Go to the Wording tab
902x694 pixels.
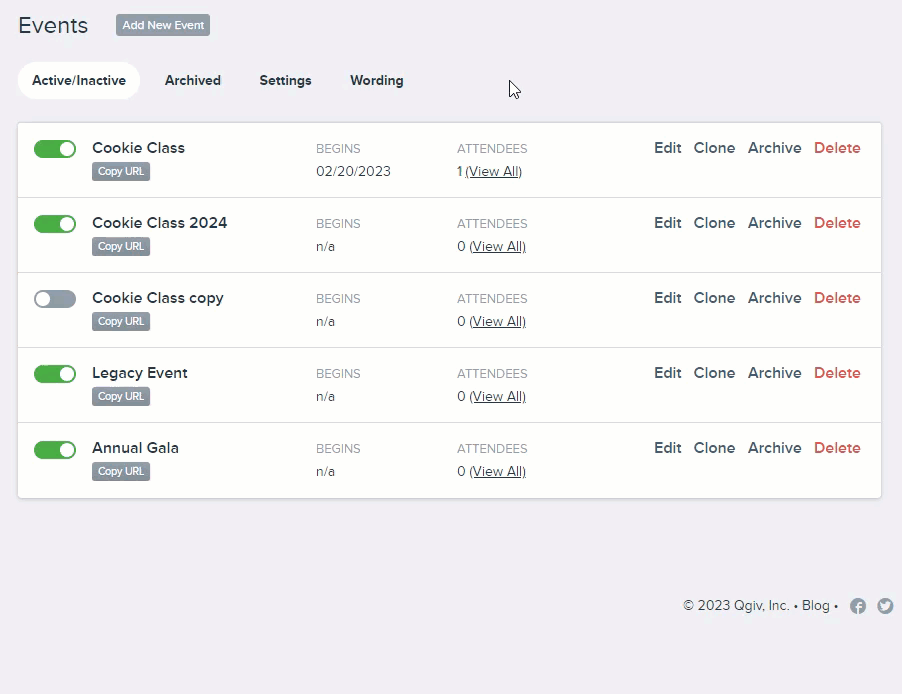pos(376,81)
